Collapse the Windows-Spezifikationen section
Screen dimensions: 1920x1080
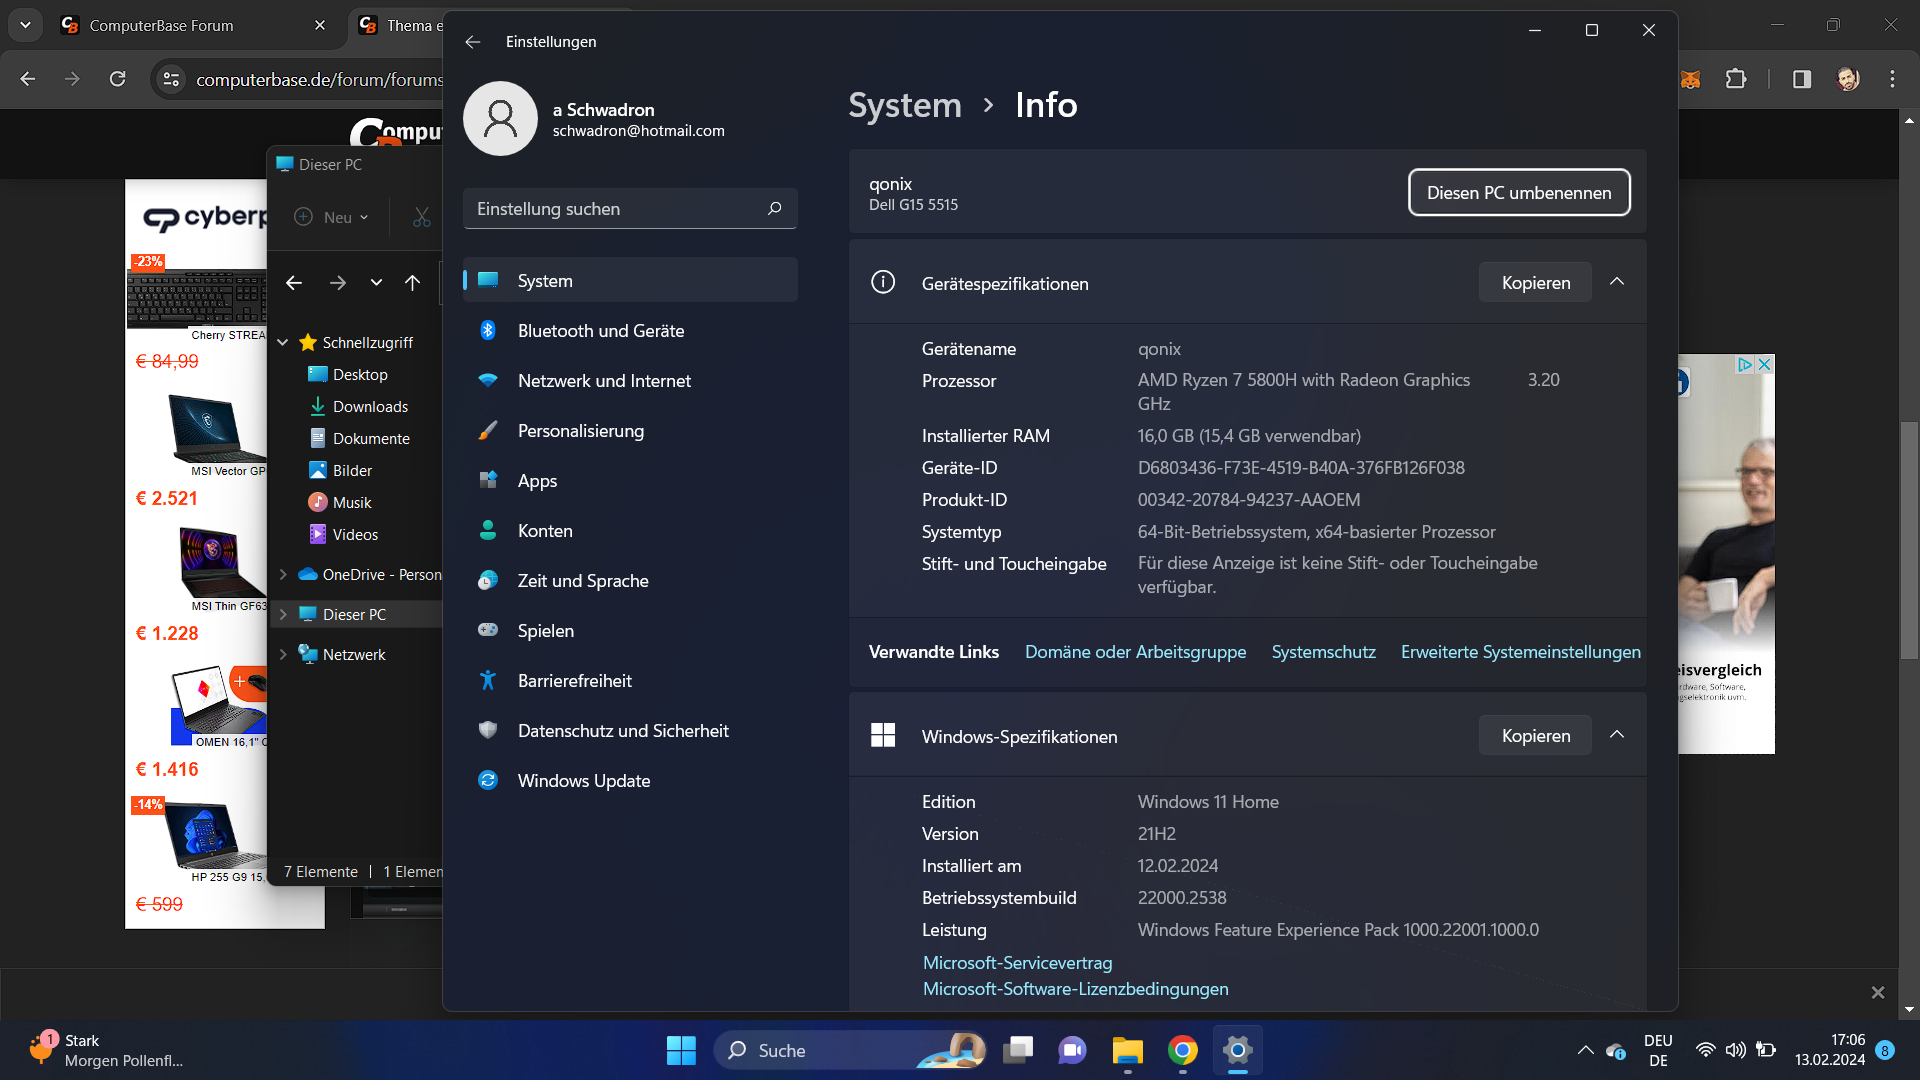point(1617,736)
